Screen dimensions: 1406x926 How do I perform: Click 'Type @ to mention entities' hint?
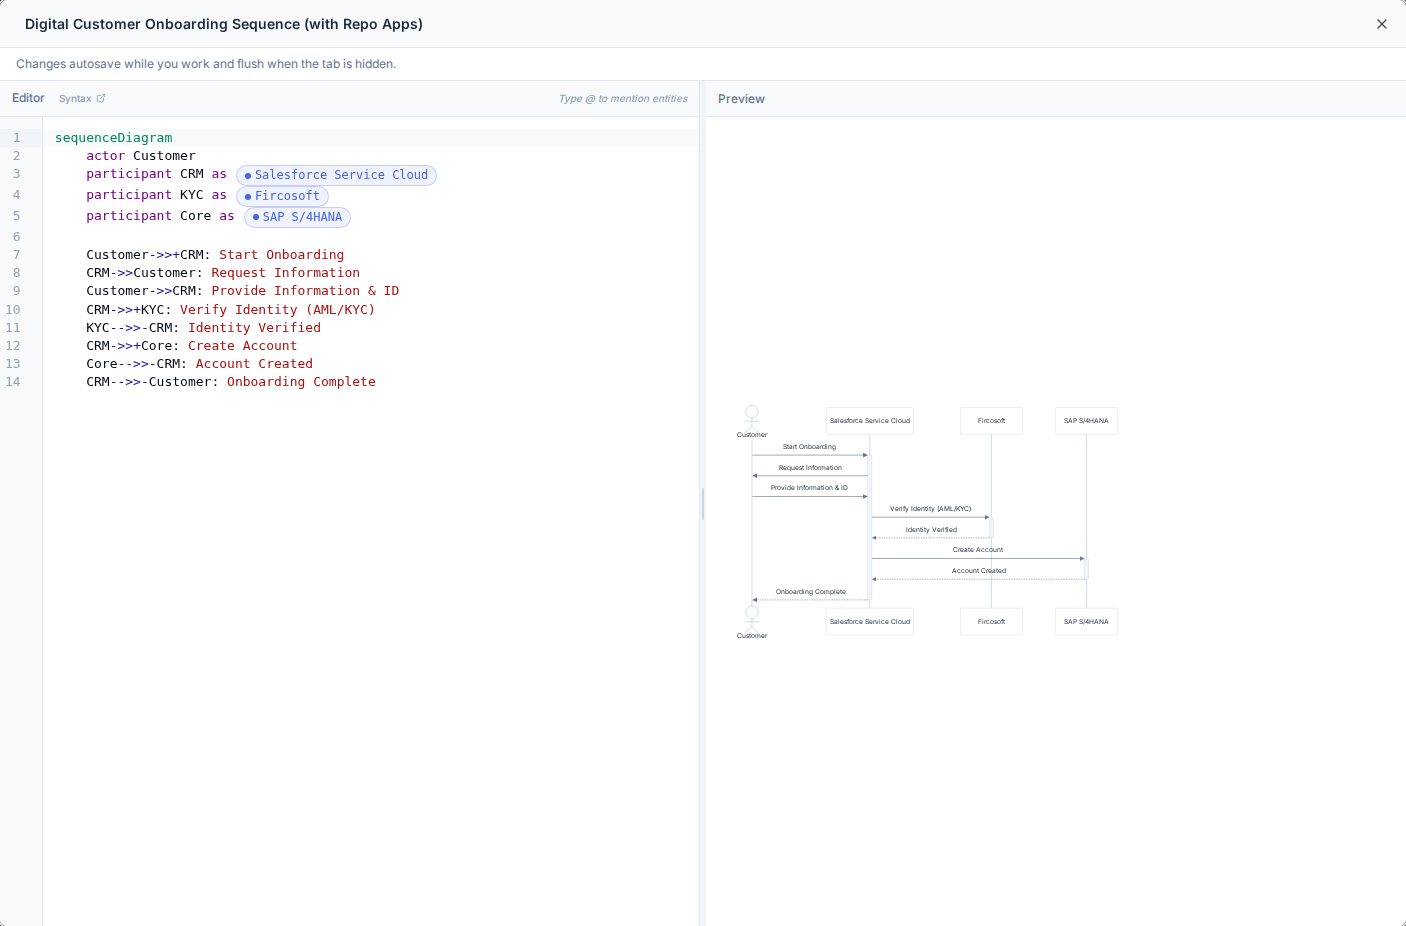(x=623, y=99)
